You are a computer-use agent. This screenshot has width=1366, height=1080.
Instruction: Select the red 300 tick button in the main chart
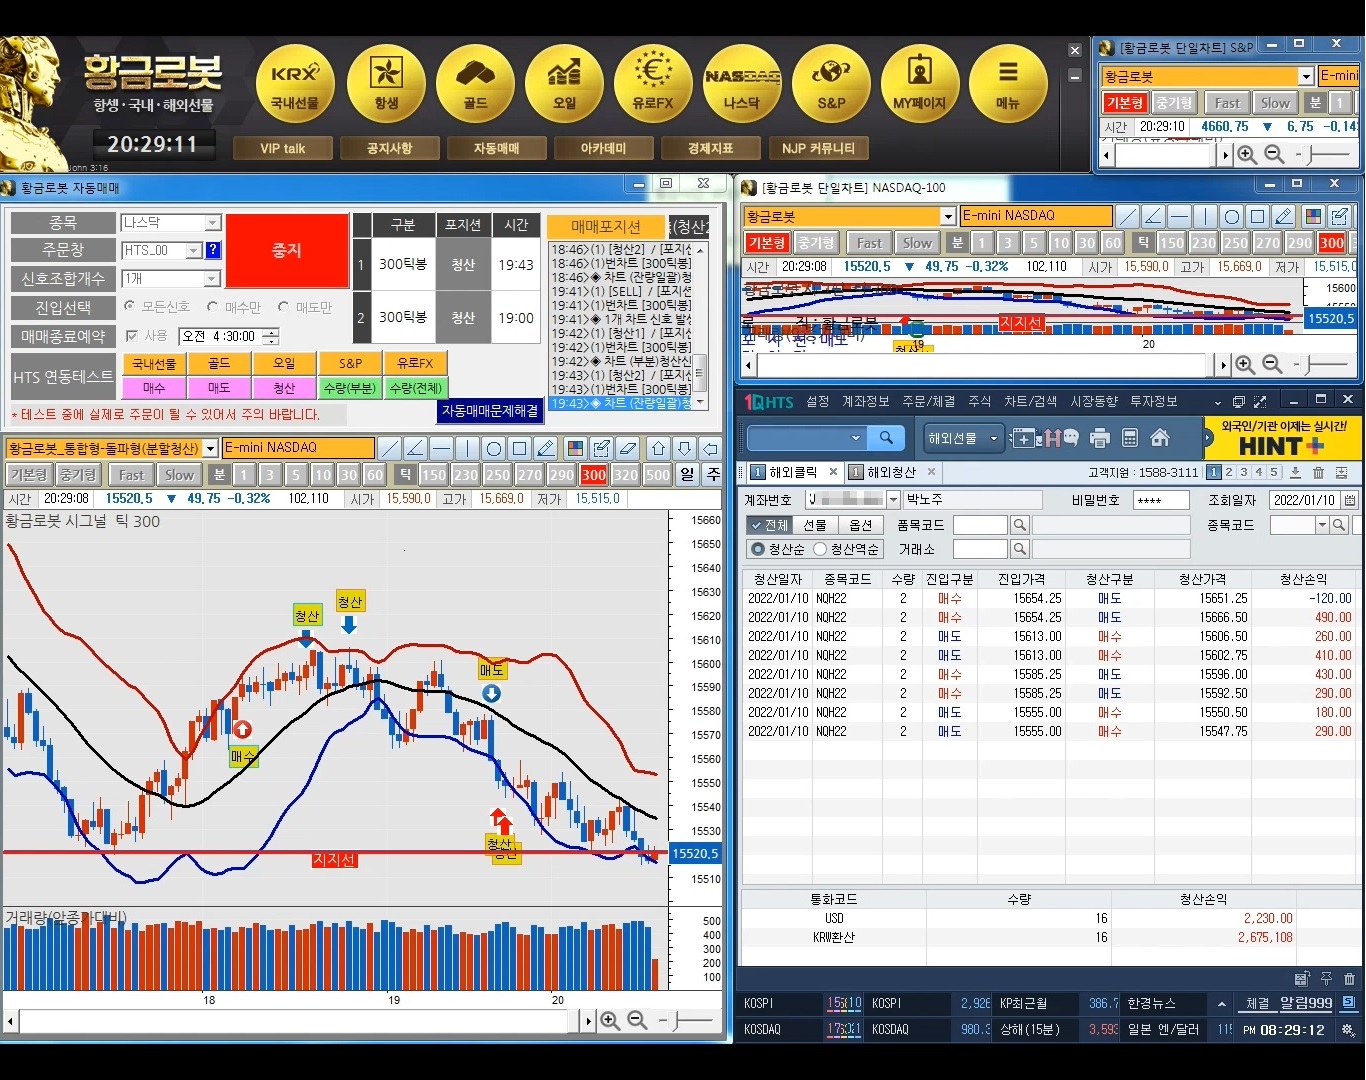coord(594,475)
